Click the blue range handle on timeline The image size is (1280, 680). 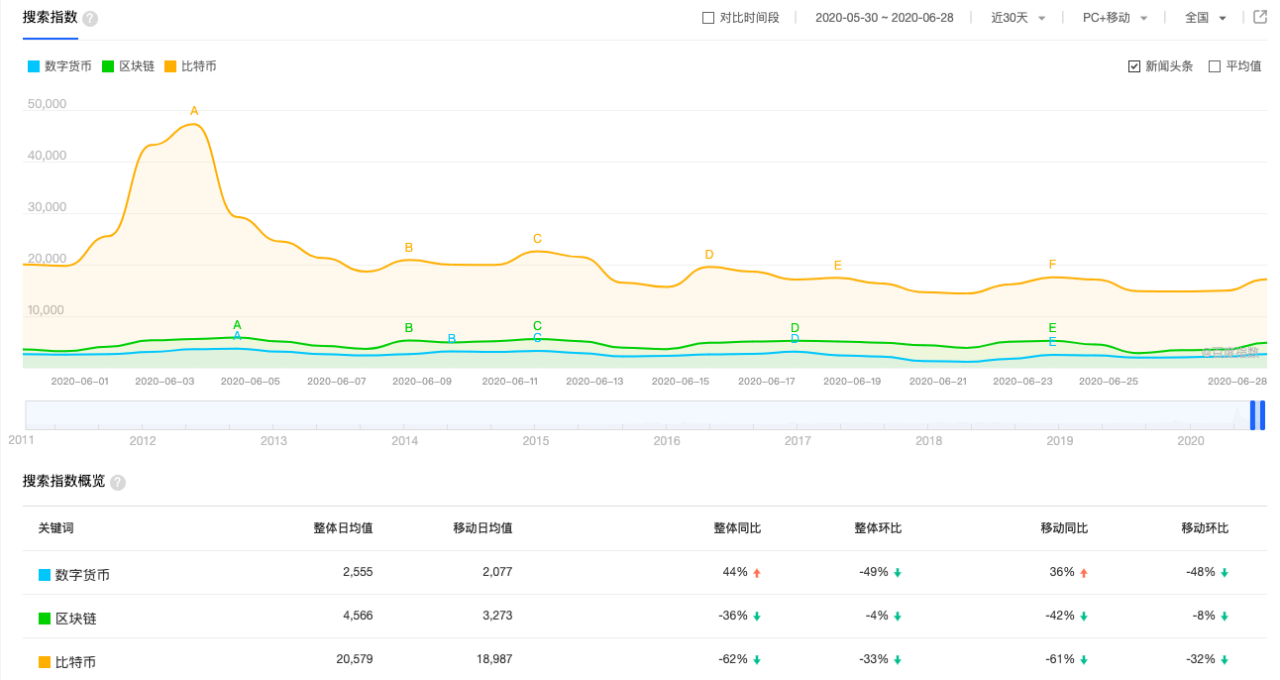(x=1257, y=415)
